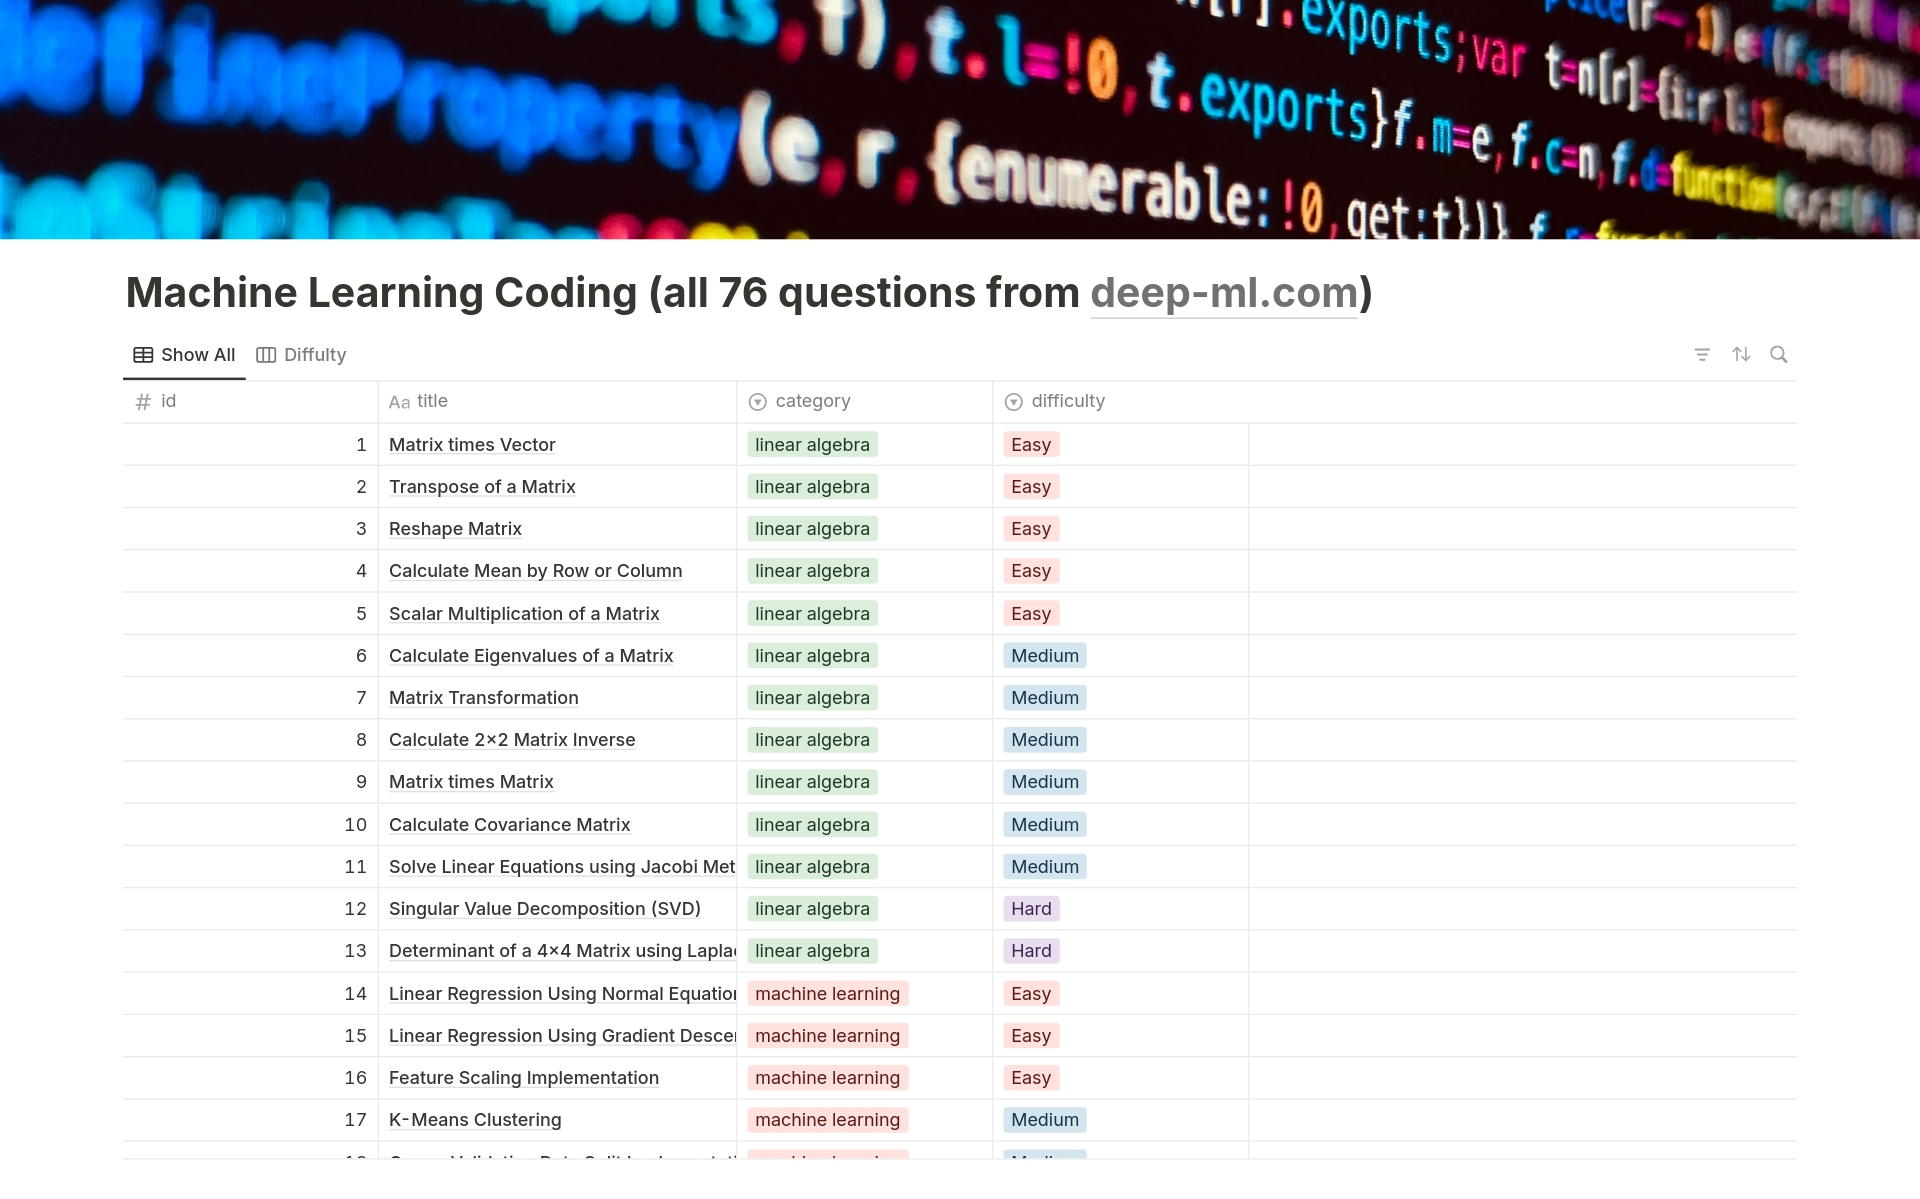Click the board icon beside Diffulty

266,355
